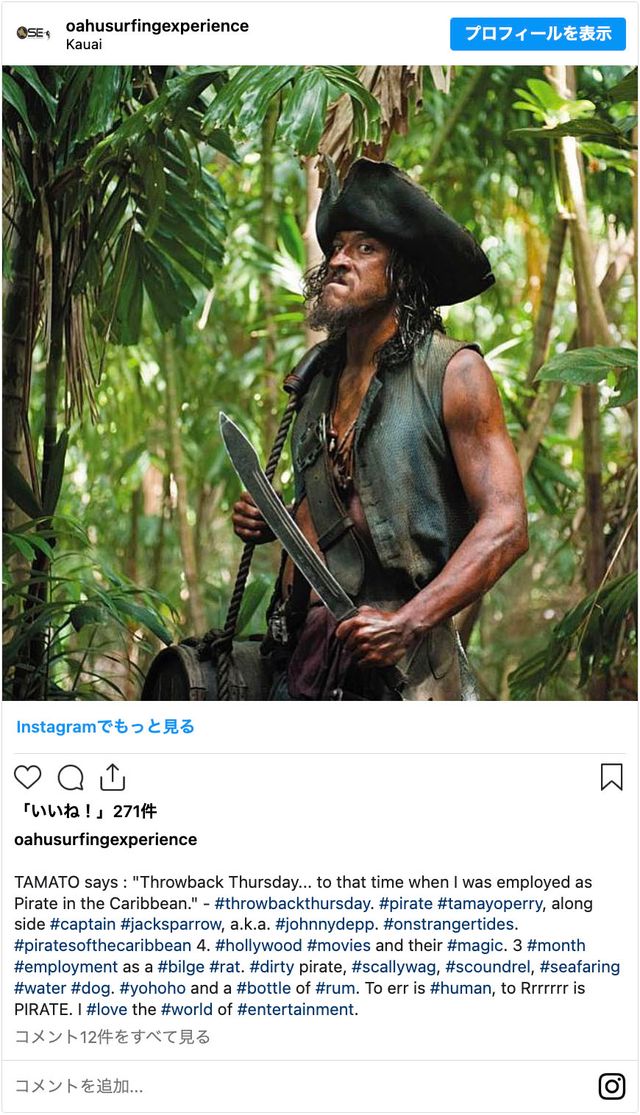Open comments via speech bubble icon
The width and height of the screenshot is (640, 1115).
(70, 777)
